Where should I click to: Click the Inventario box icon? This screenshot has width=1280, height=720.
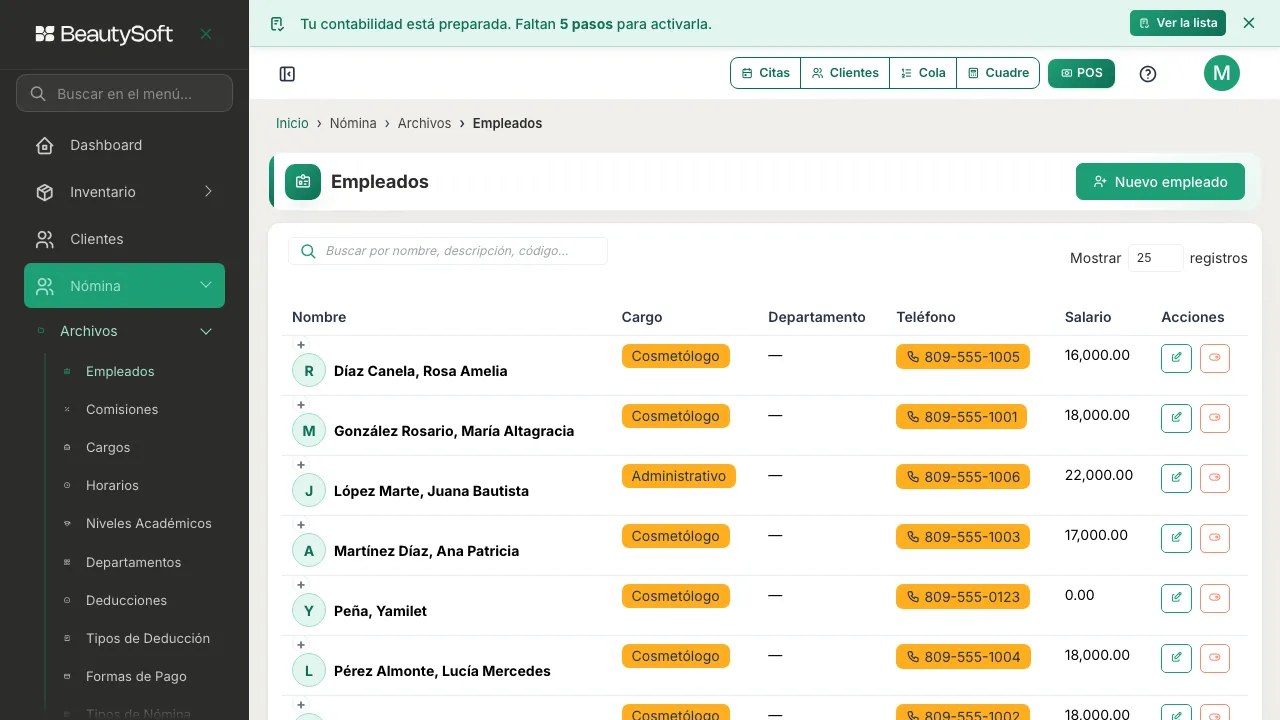[45, 192]
